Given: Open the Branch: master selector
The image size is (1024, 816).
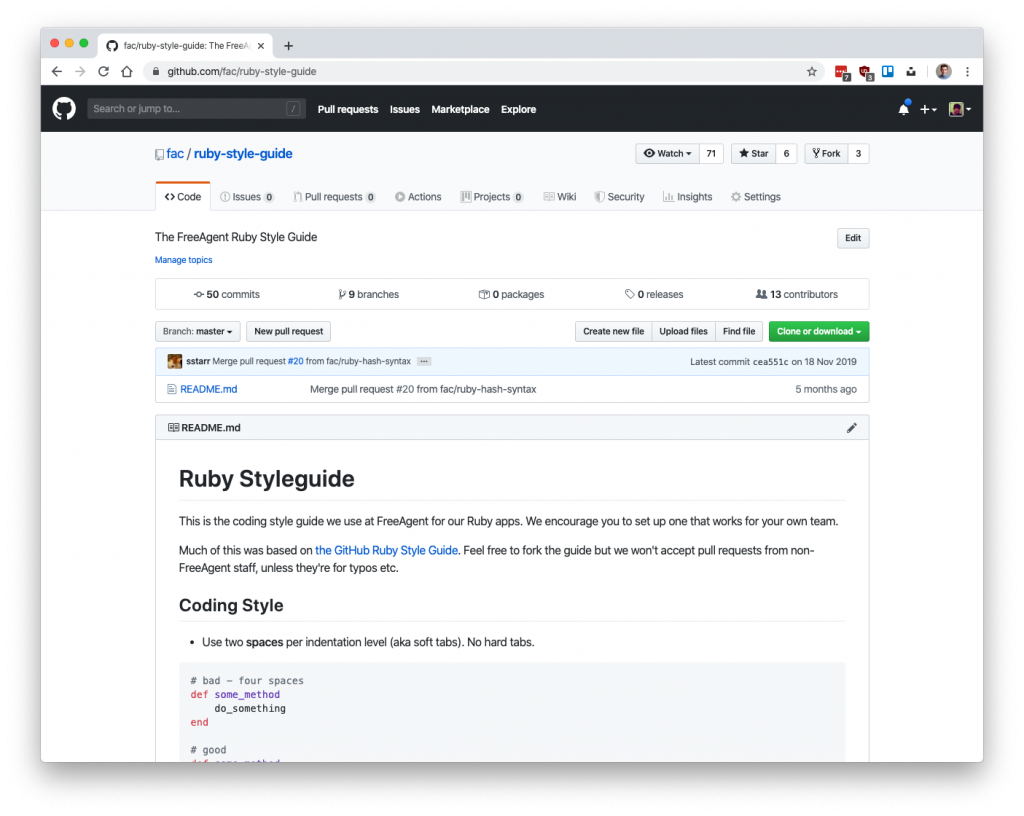Looking at the screenshot, I should (x=197, y=332).
